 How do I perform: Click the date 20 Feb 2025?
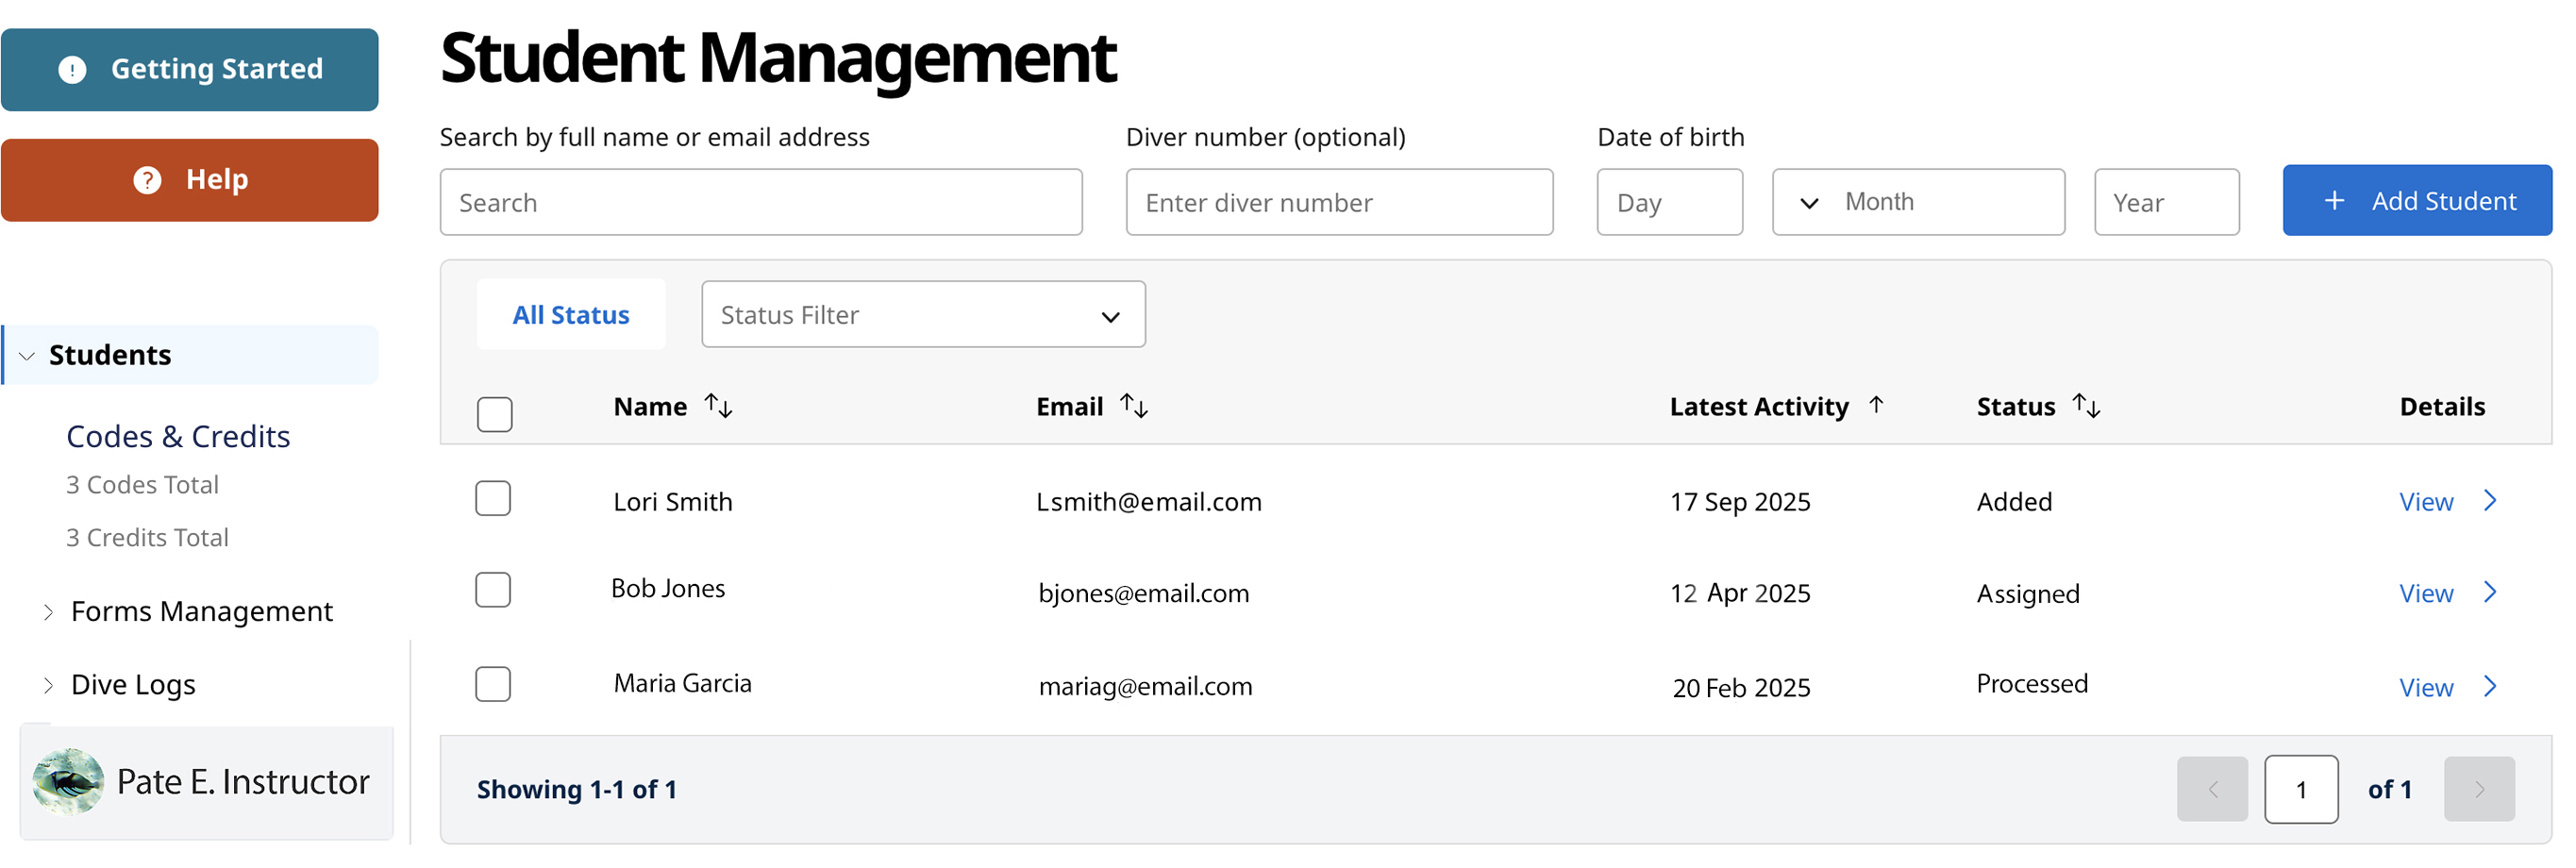1742,689
